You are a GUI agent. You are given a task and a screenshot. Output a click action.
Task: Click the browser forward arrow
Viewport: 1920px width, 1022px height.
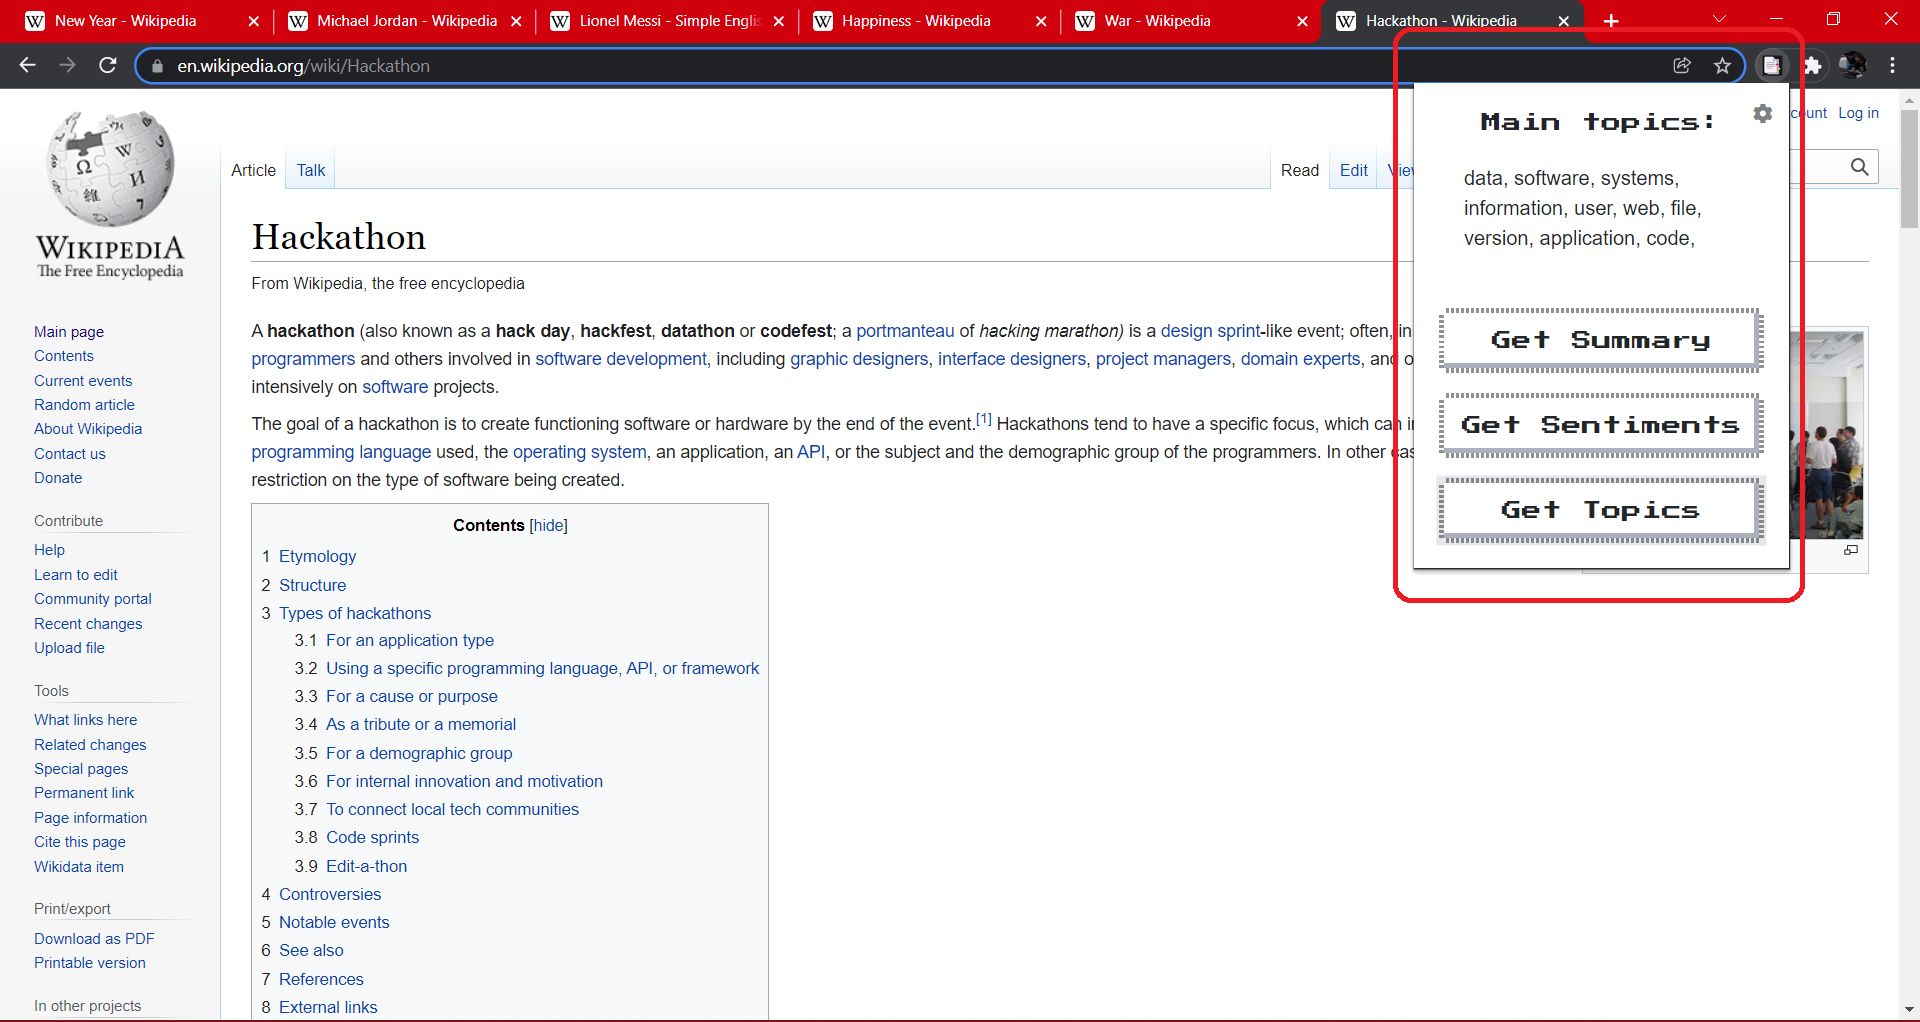point(67,65)
